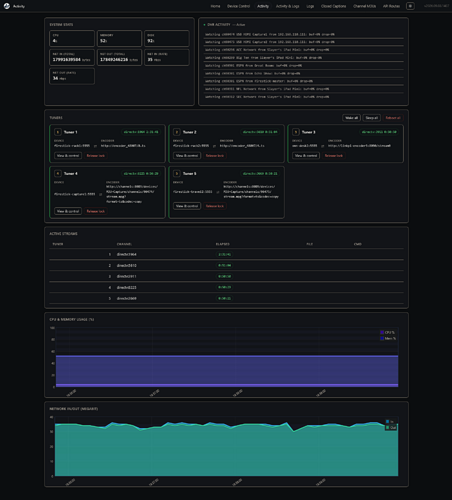The width and height of the screenshot is (452, 500).
Task: Select the Big Ten DVR activity row
Action: (x=303, y=58)
